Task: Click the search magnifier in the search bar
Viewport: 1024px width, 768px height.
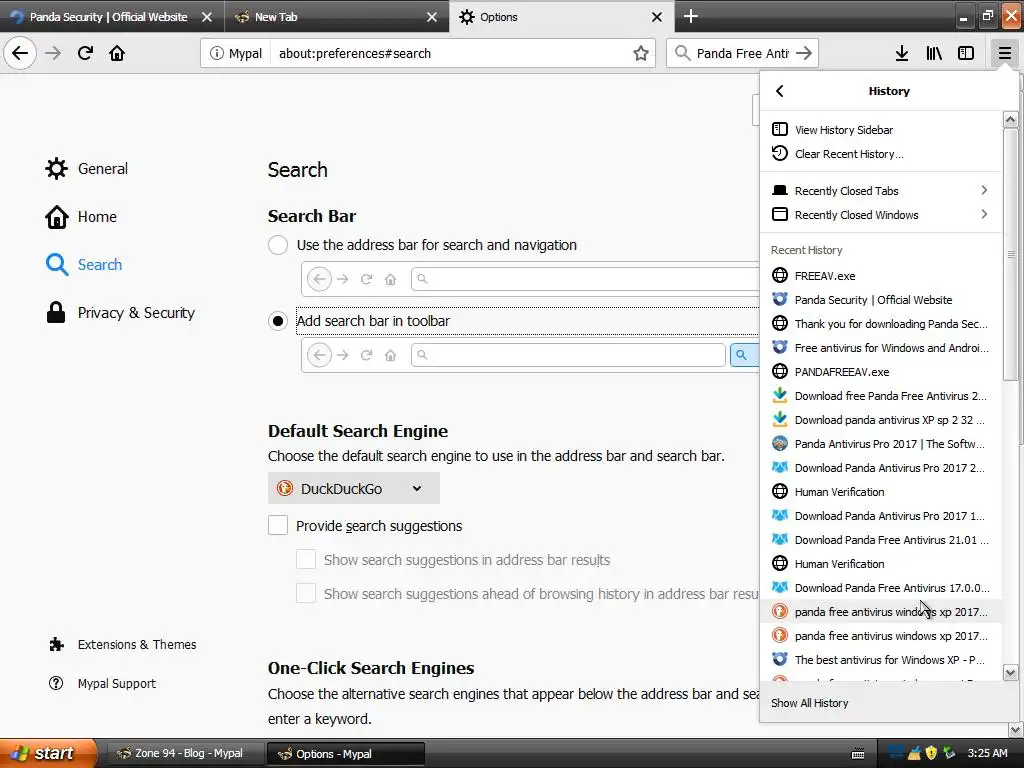Action: pyautogui.click(x=682, y=53)
